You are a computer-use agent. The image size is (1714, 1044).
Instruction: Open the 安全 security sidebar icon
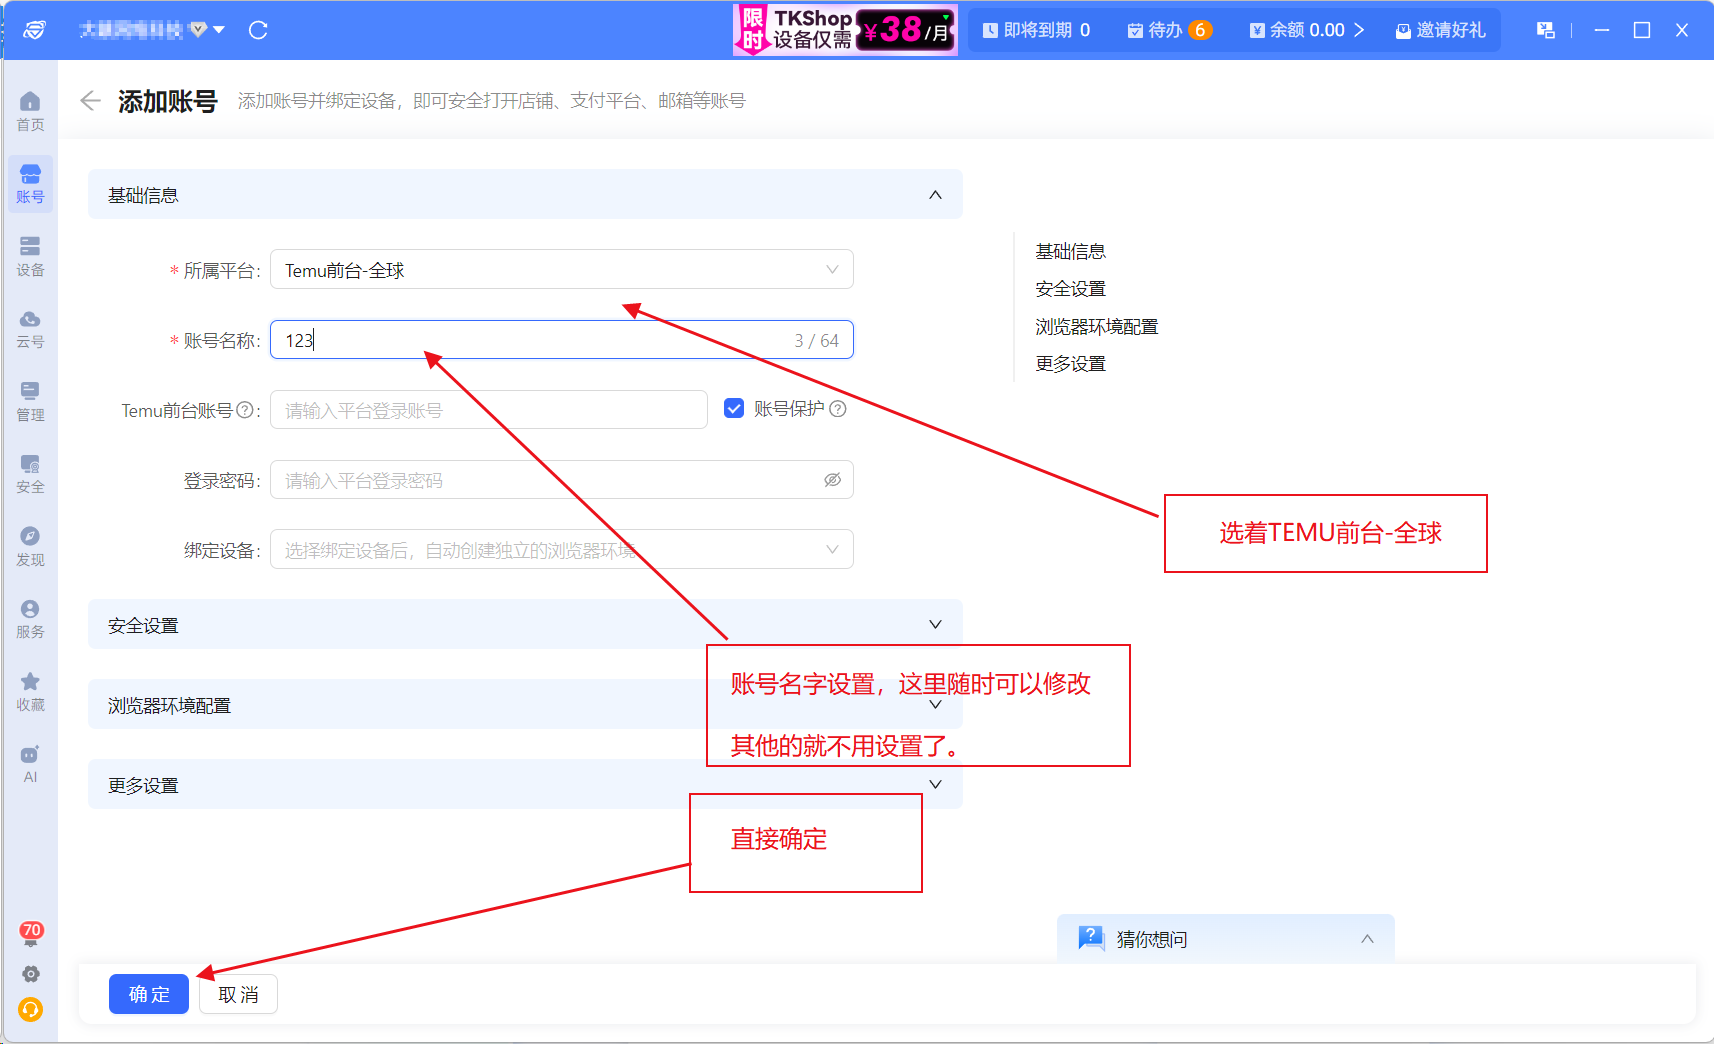coord(30,474)
